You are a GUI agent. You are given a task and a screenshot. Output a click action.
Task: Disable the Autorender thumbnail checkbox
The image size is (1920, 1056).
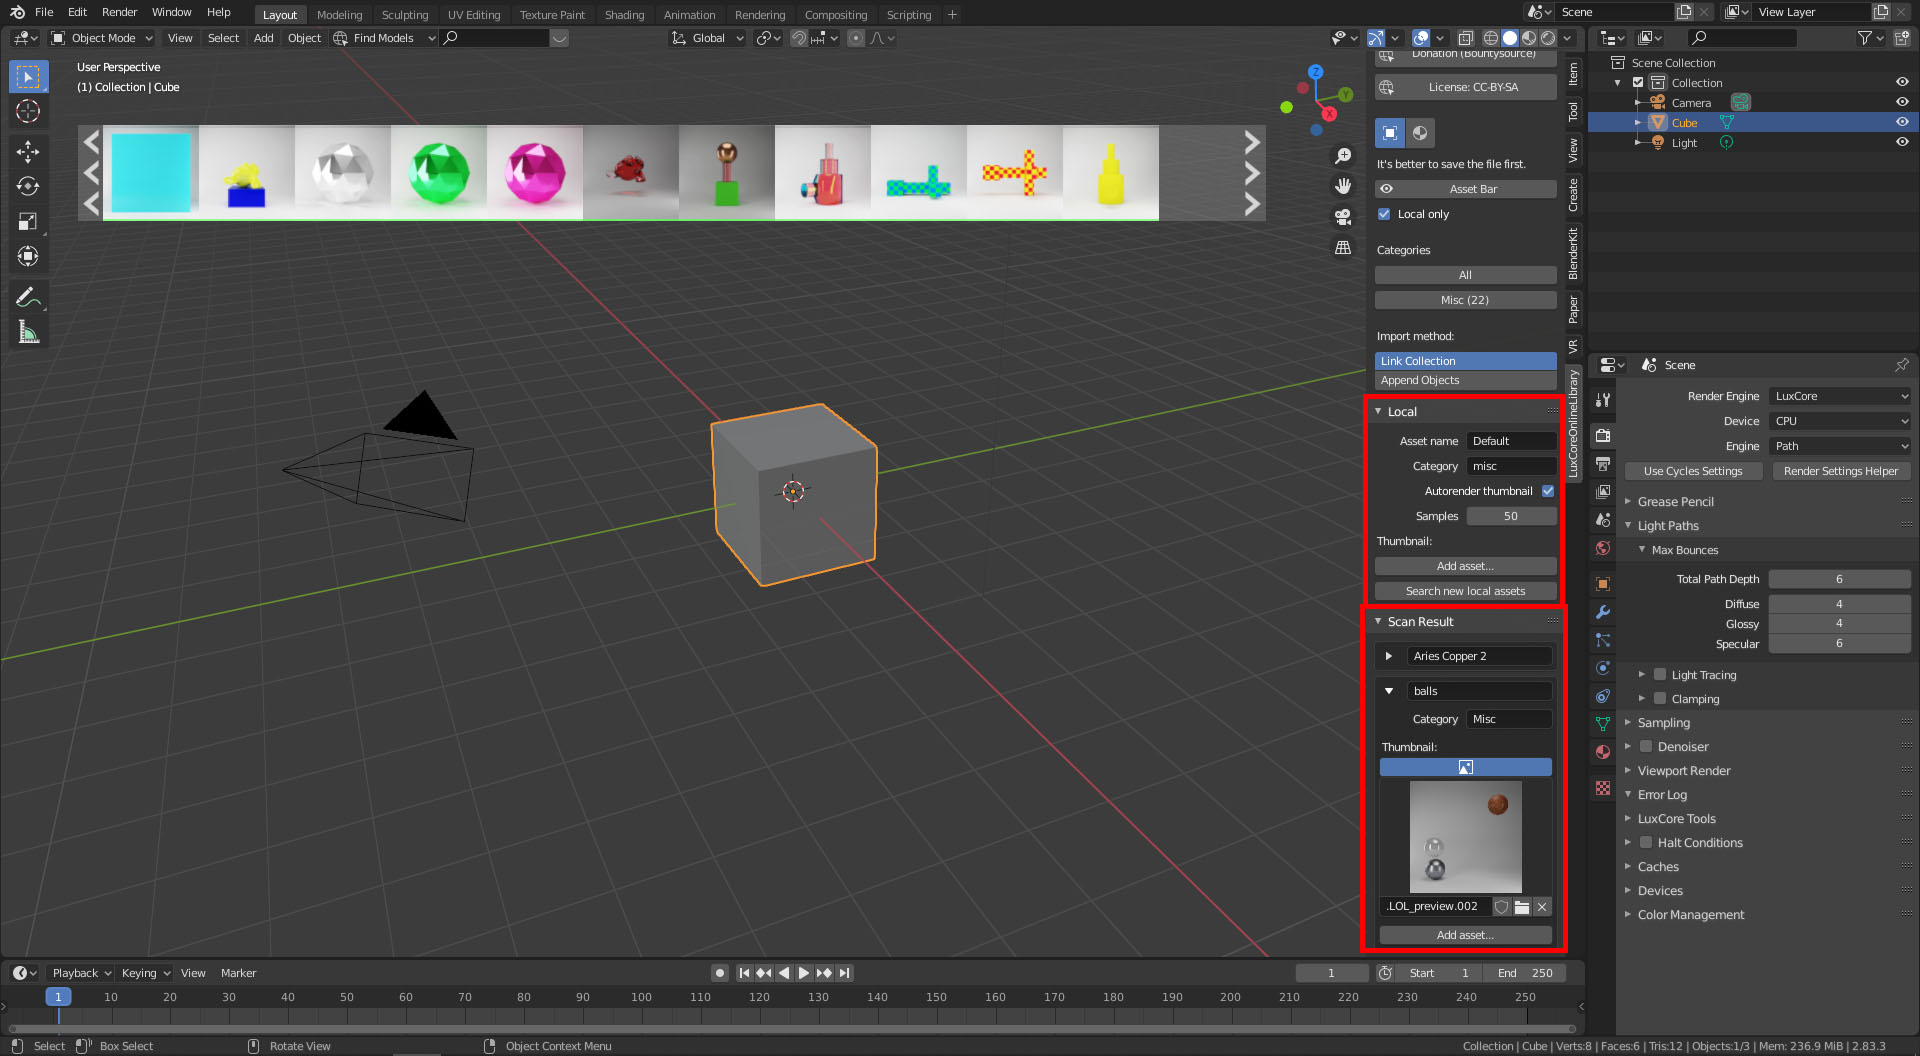[x=1548, y=491]
